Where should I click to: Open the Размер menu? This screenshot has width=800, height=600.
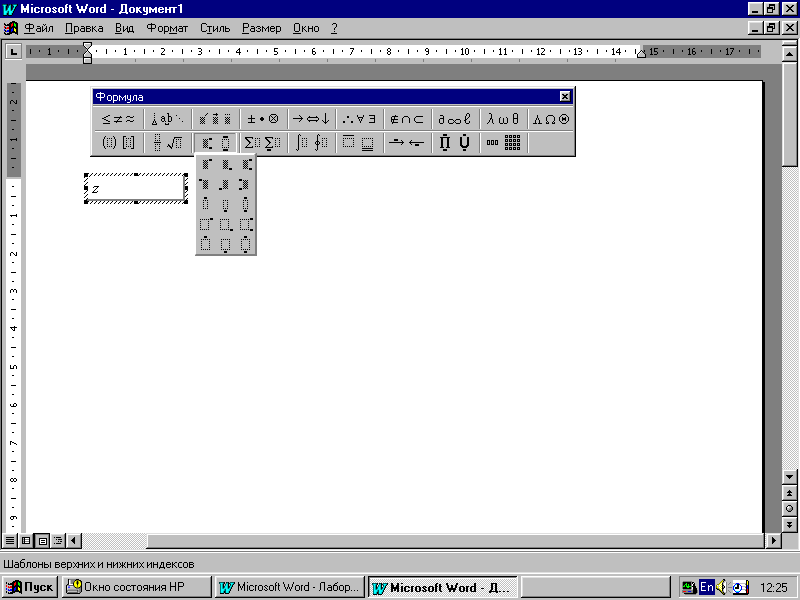tap(262, 28)
